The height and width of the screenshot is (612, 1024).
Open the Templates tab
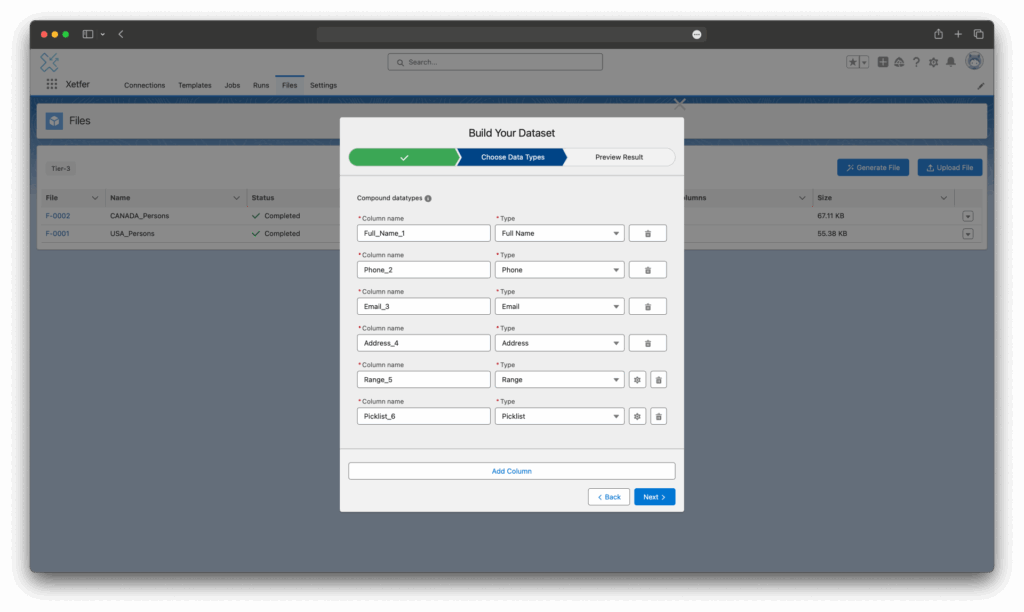point(195,86)
